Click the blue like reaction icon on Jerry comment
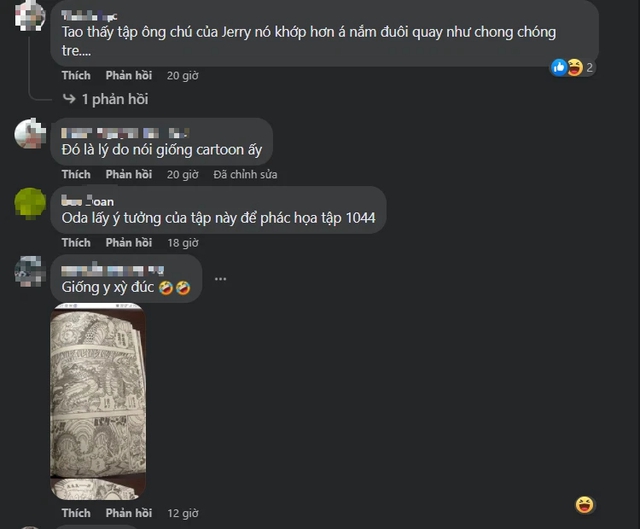 point(559,67)
